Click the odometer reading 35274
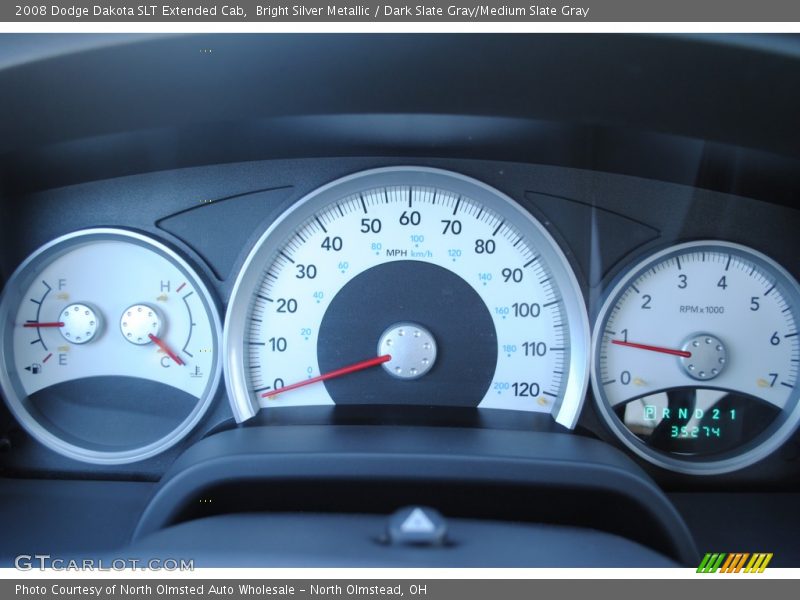Screen dimensions: 800x600 (x=694, y=432)
